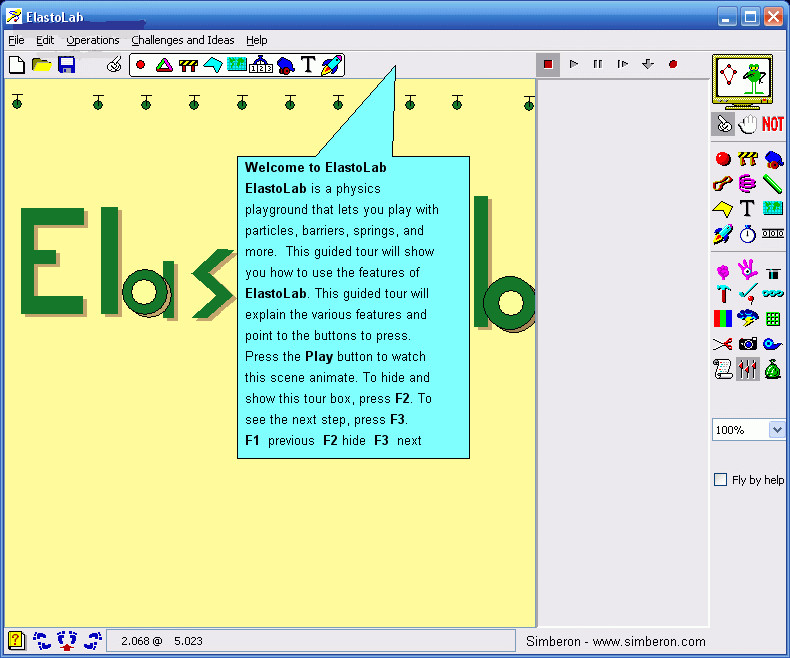Select the cyan polygon tool in top toolbar
790x658 pixels.
coord(213,65)
